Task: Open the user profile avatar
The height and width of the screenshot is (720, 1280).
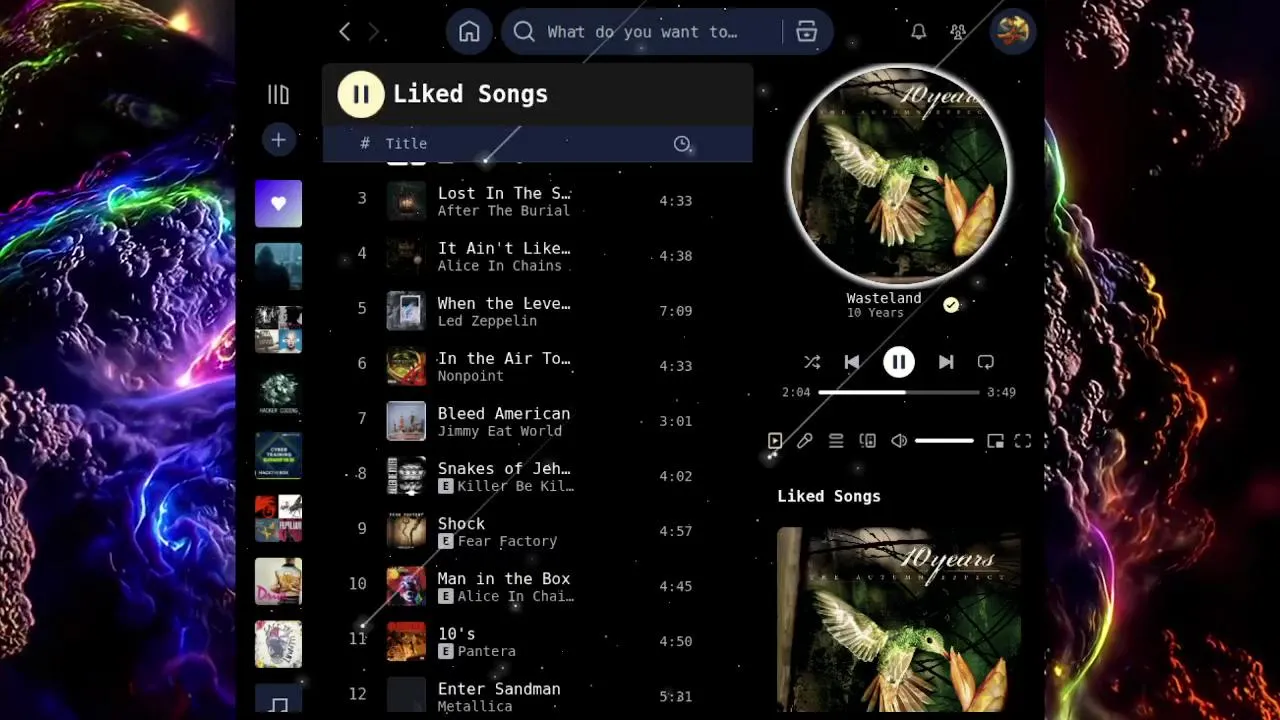Action: click(1012, 31)
